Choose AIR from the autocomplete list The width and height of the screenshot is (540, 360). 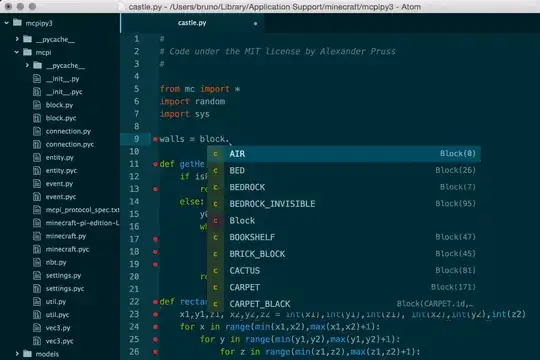(x=344, y=154)
